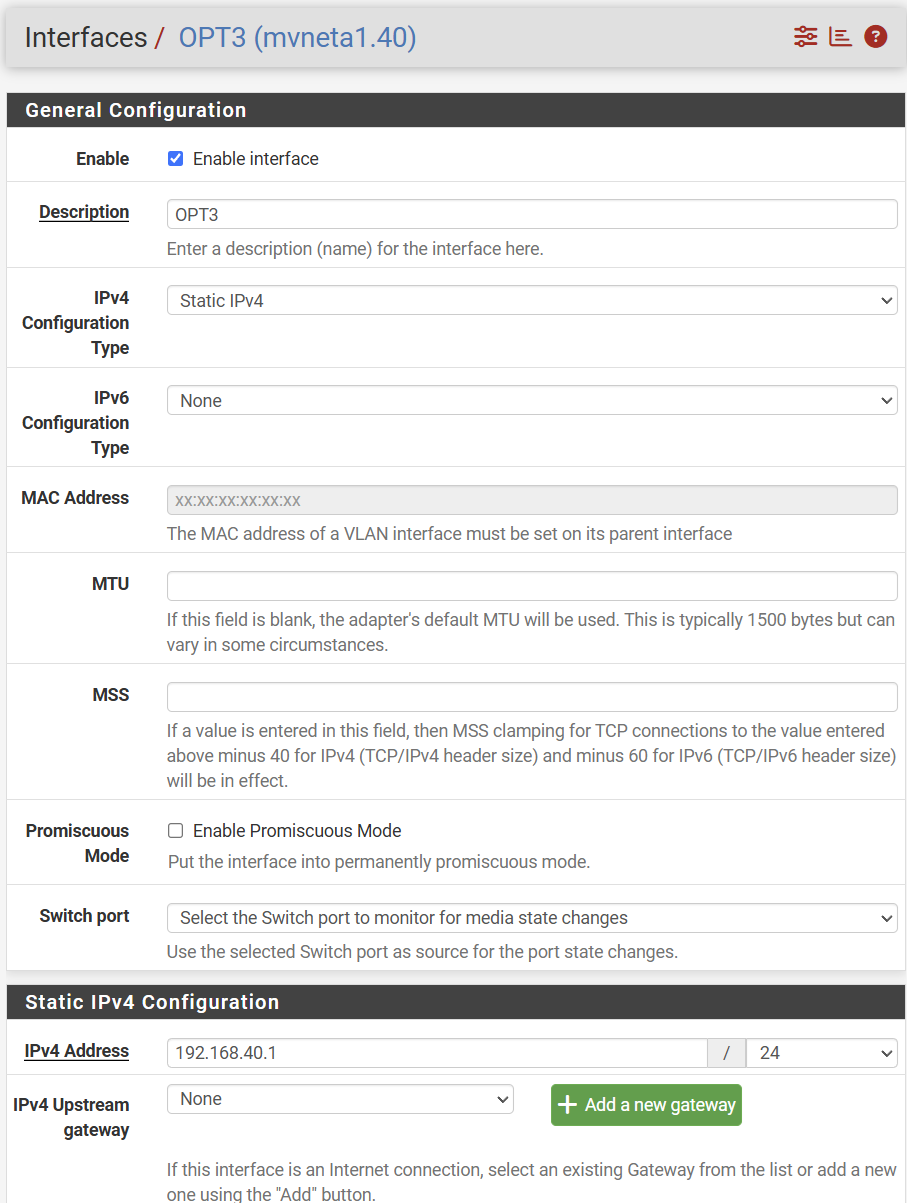
Task: Click OPT3 (mvneta1.40) breadcrumb title
Action: [297, 37]
